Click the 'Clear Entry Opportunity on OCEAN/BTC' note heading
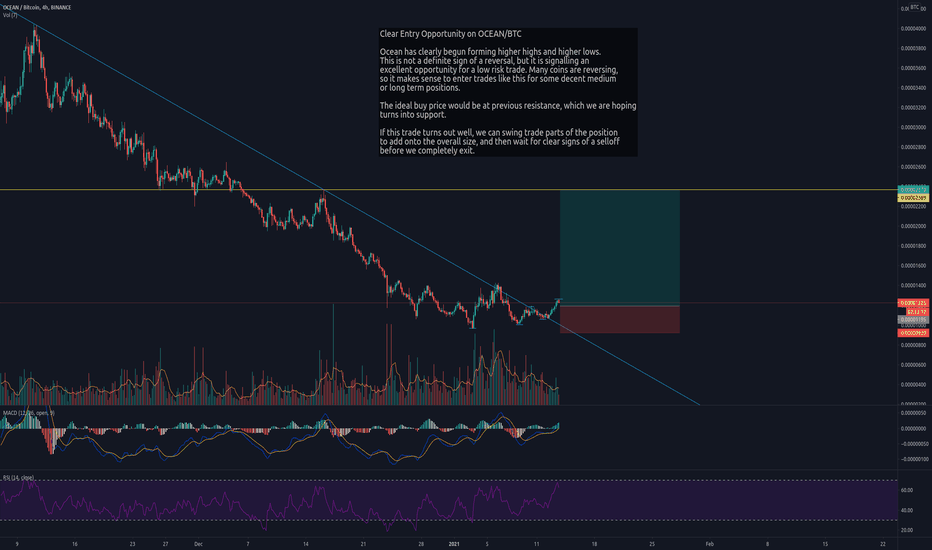The width and height of the screenshot is (932, 550). 451,34
